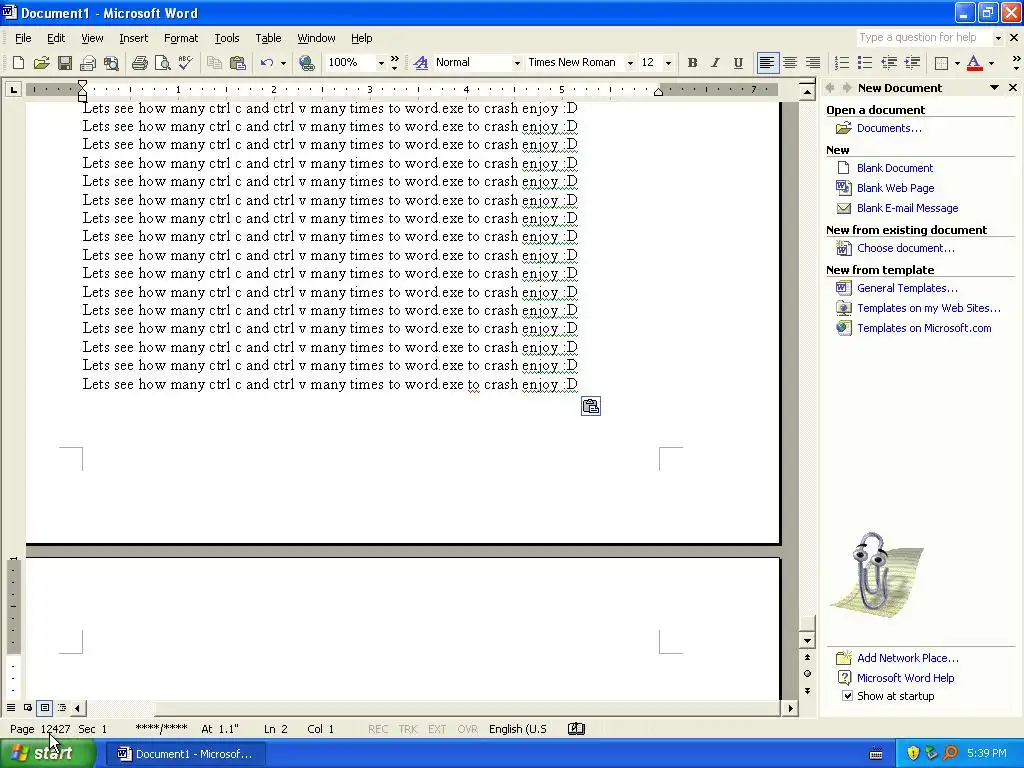This screenshot has height=768, width=1024.
Task: Decrease the paragraph indent
Action: click(889, 63)
